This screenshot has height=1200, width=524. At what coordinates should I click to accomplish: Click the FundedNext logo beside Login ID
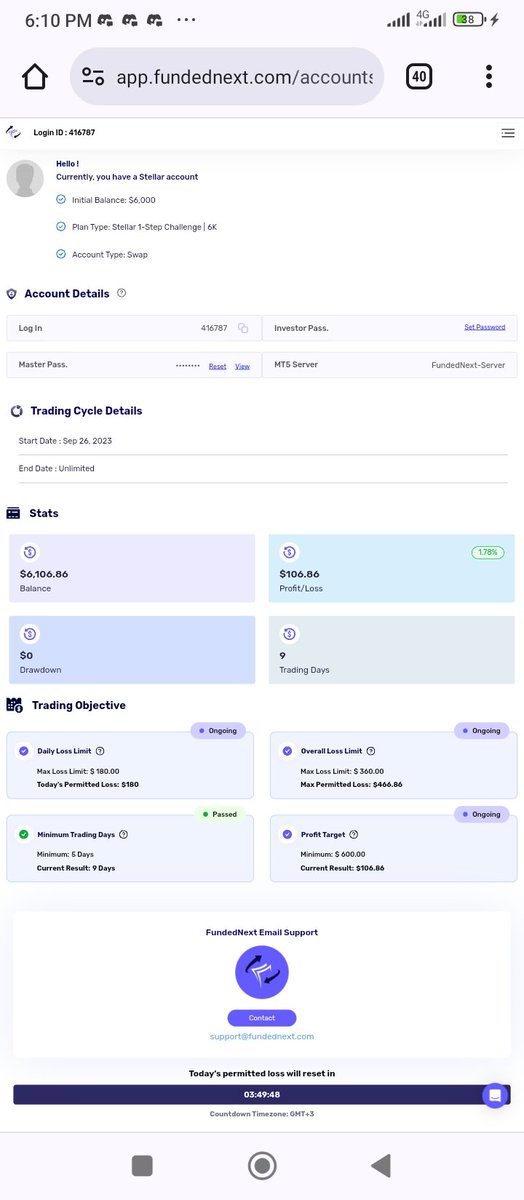(14, 132)
